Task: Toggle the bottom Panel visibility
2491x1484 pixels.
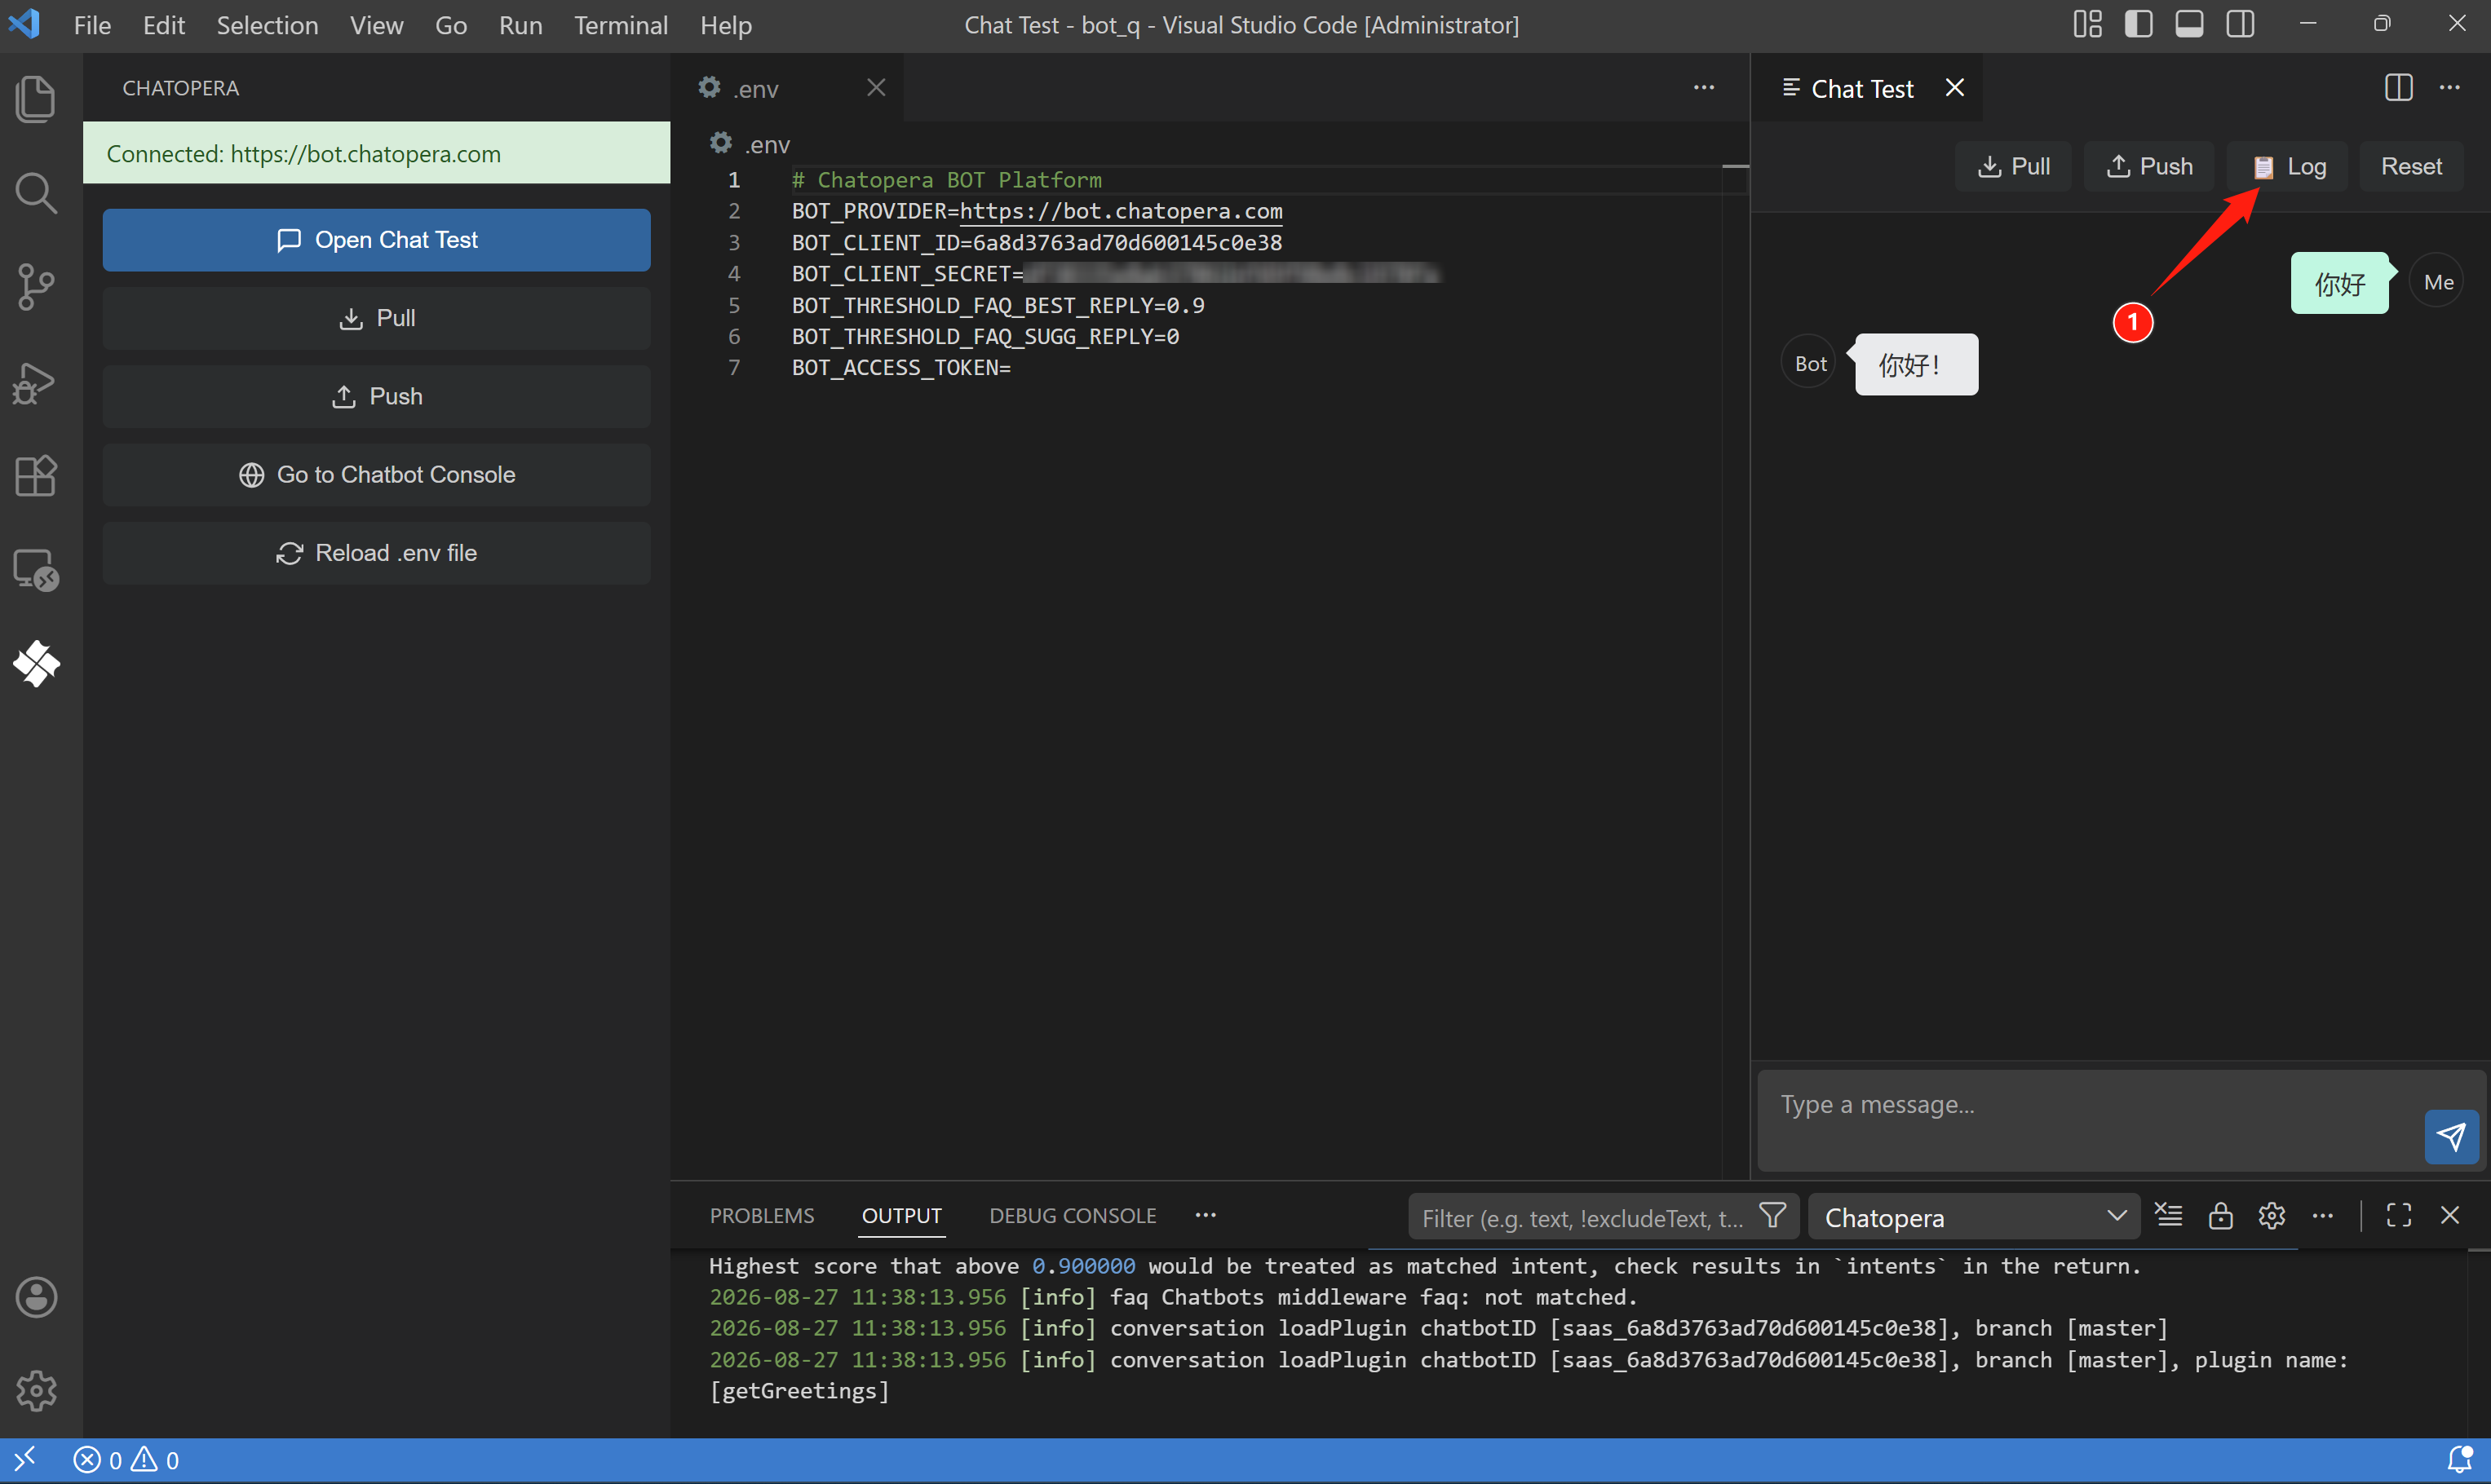Action: tap(2189, 24)
